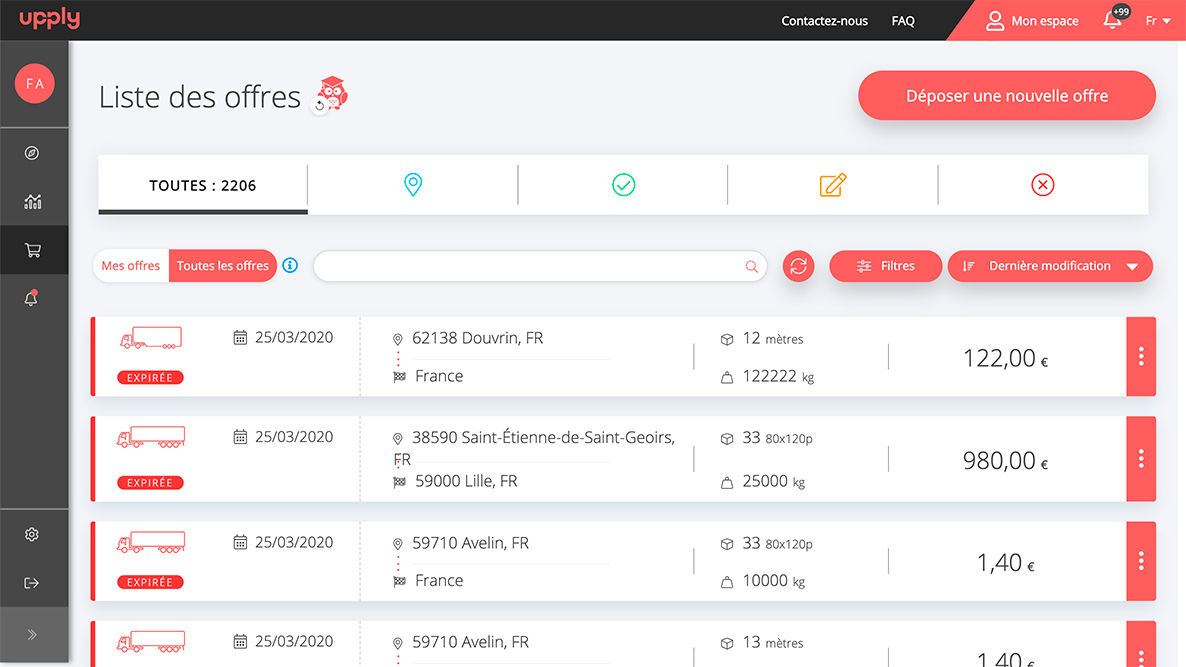This screenshot has height=667, width=1186.
Task: Open the Fr language dropdown
Action: click(1158, 21)
